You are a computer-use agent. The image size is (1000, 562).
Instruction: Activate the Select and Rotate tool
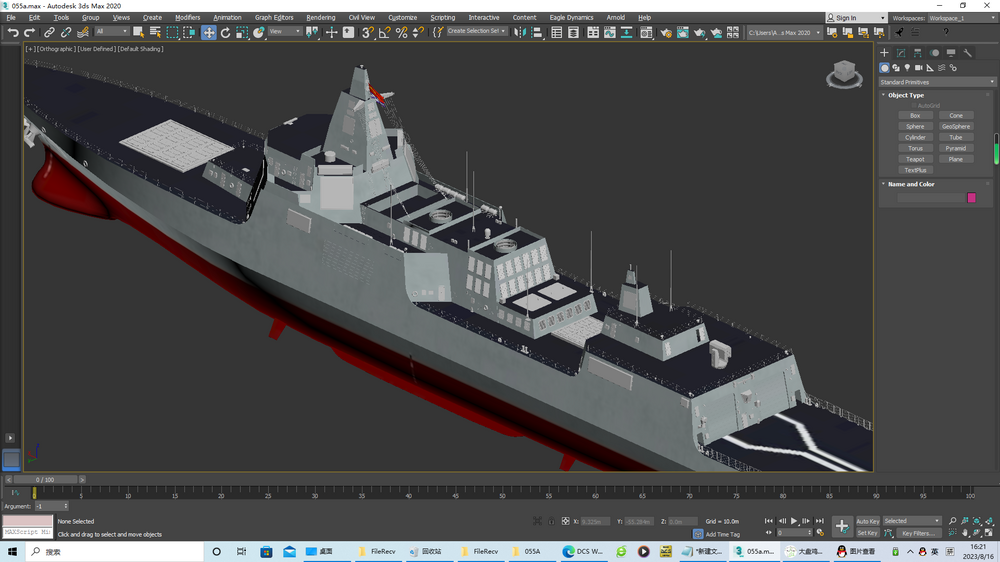[225, 32]
